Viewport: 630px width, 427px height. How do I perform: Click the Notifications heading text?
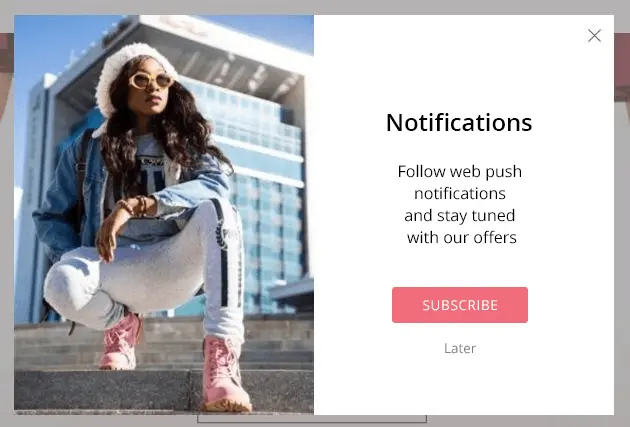pos(459,123)
